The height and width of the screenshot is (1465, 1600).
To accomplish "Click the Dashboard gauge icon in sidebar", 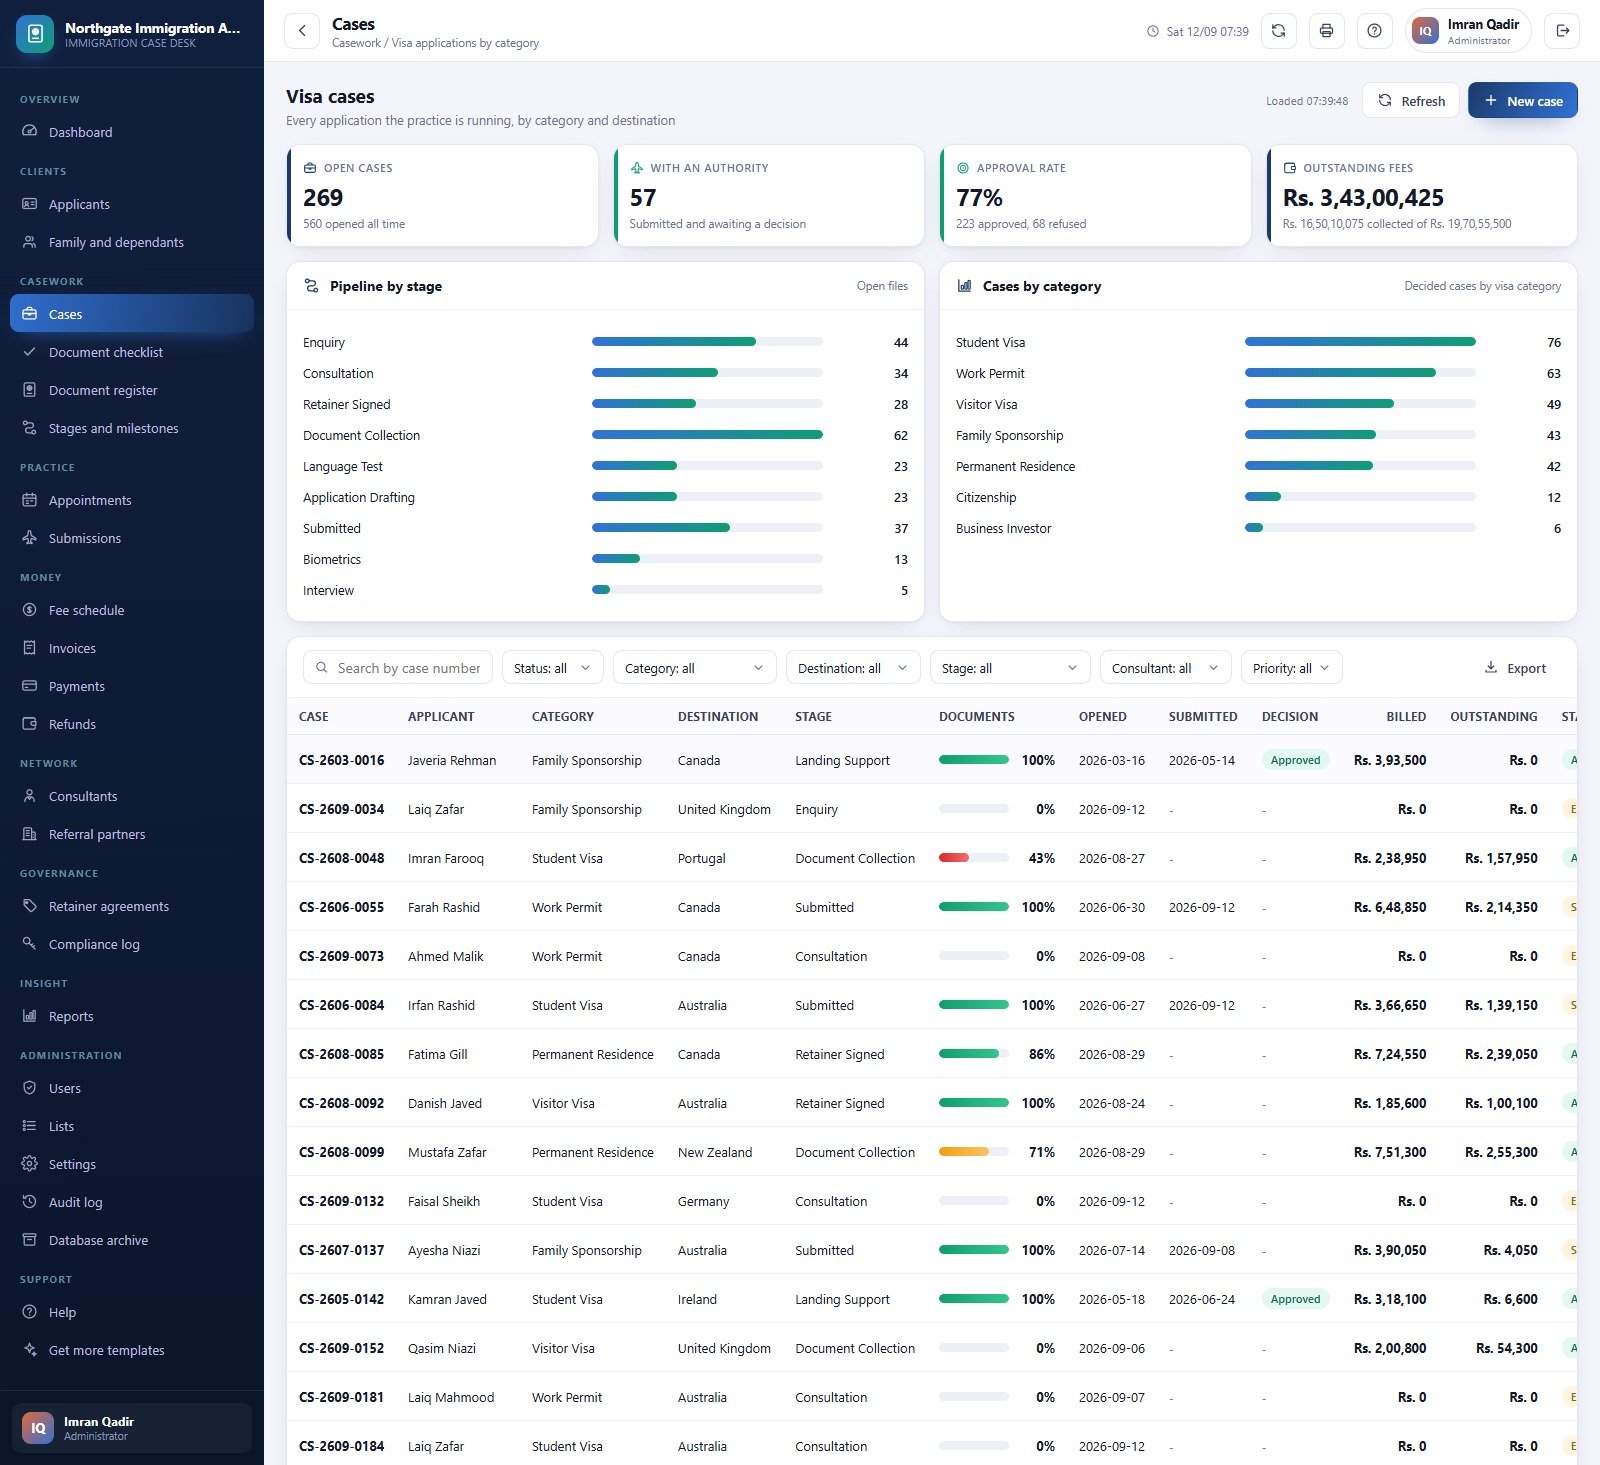I will (x=30, y=132).
